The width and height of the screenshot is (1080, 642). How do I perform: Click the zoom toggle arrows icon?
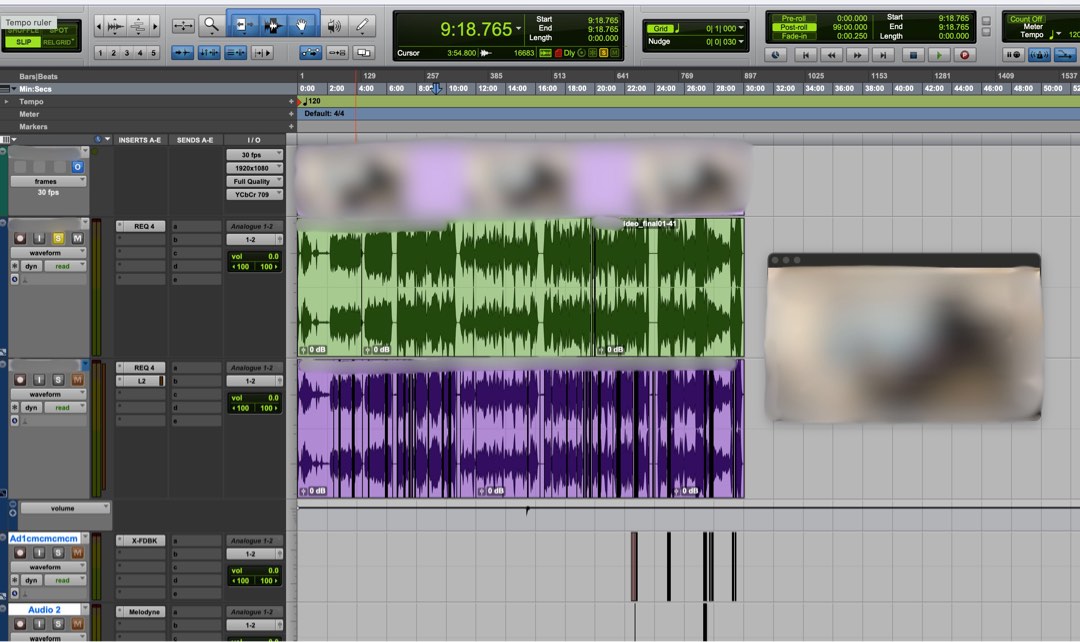pos(183,26)
